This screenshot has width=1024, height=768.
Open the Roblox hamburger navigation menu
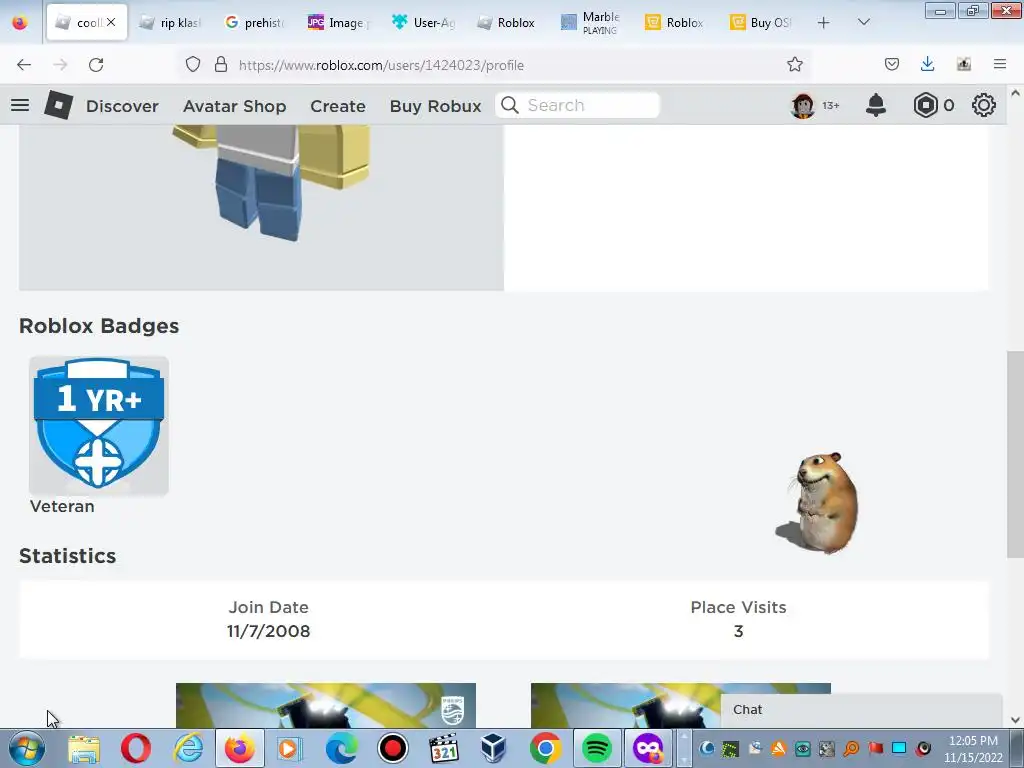click(20, 105)
